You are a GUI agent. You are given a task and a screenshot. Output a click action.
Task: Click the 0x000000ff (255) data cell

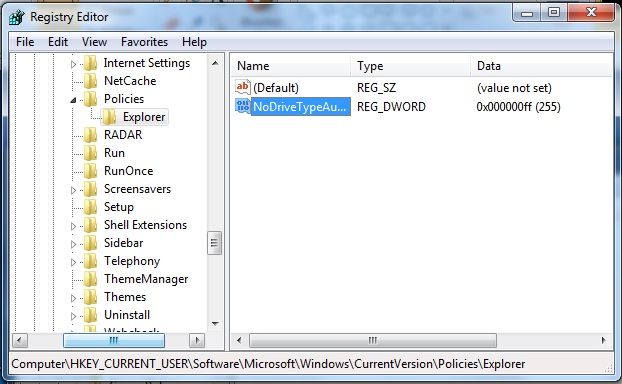518,107
